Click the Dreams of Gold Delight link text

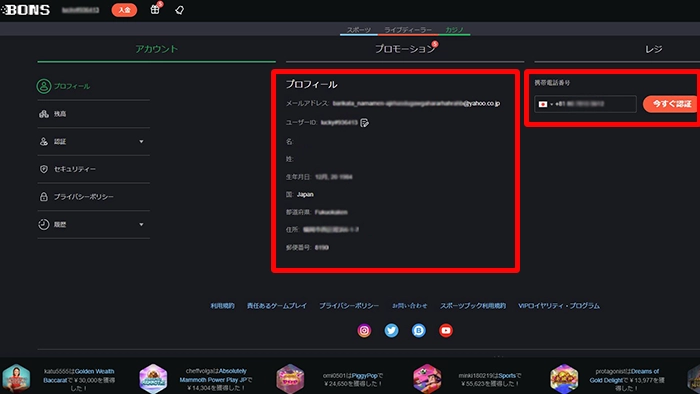point(625,376)
